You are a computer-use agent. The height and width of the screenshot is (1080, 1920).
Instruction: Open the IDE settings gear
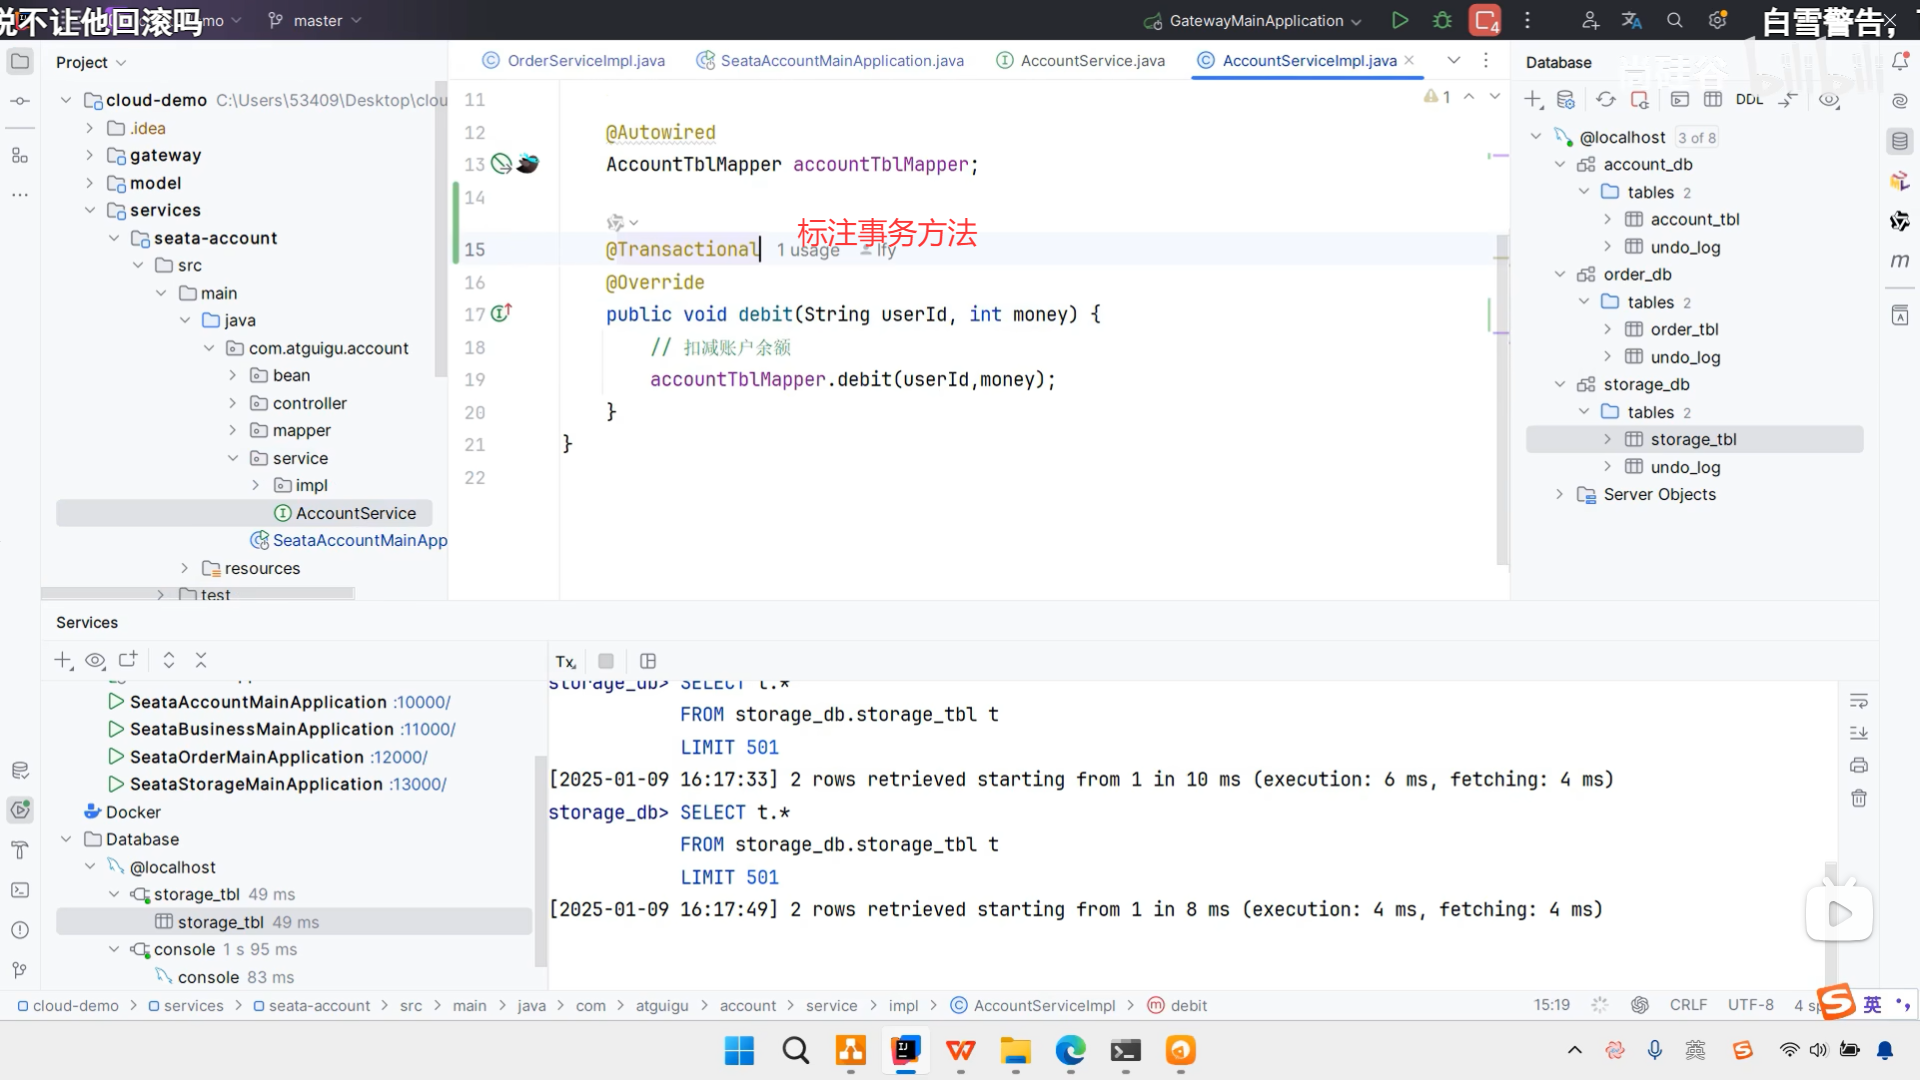[x=1717, y=20]
